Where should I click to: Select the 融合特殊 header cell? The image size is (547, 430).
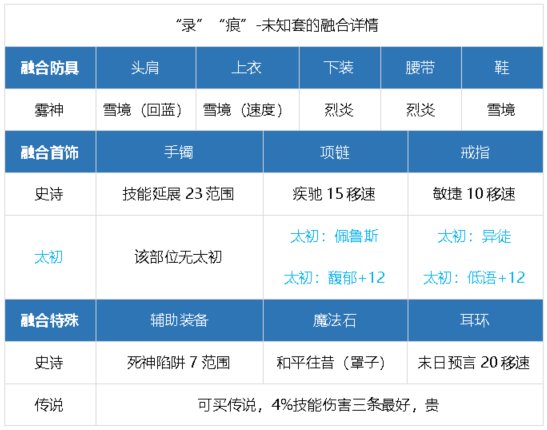click(x=50, y=320)
